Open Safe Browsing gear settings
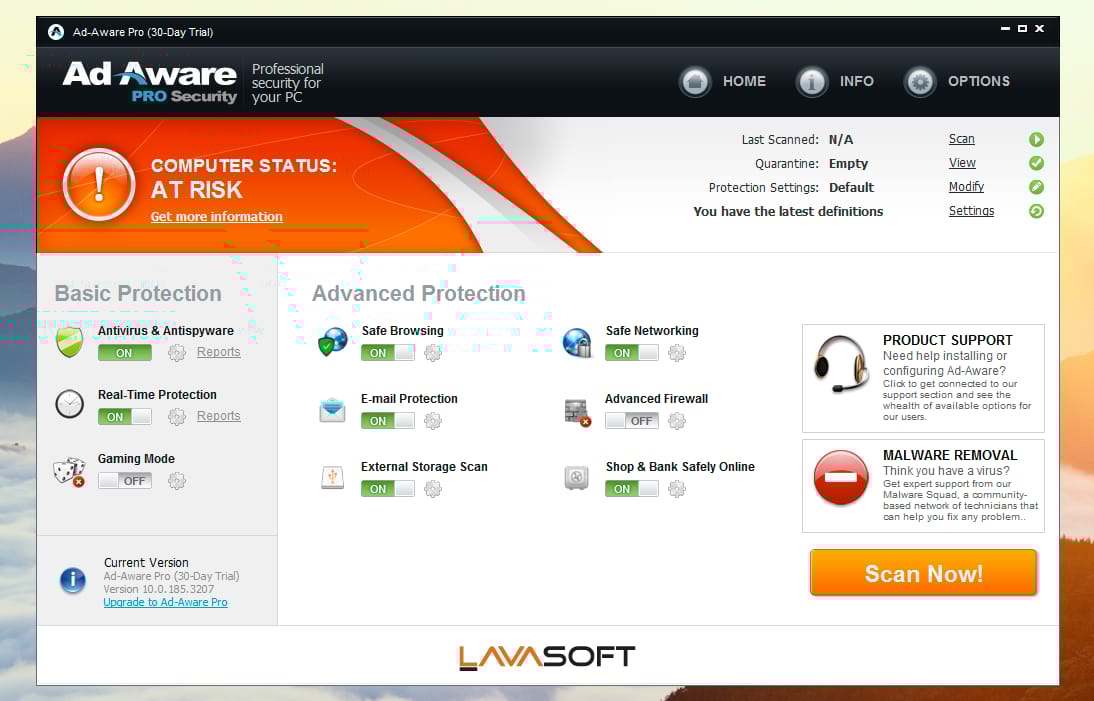Viewport: 1094px width, 701px height. pos(433,353)
